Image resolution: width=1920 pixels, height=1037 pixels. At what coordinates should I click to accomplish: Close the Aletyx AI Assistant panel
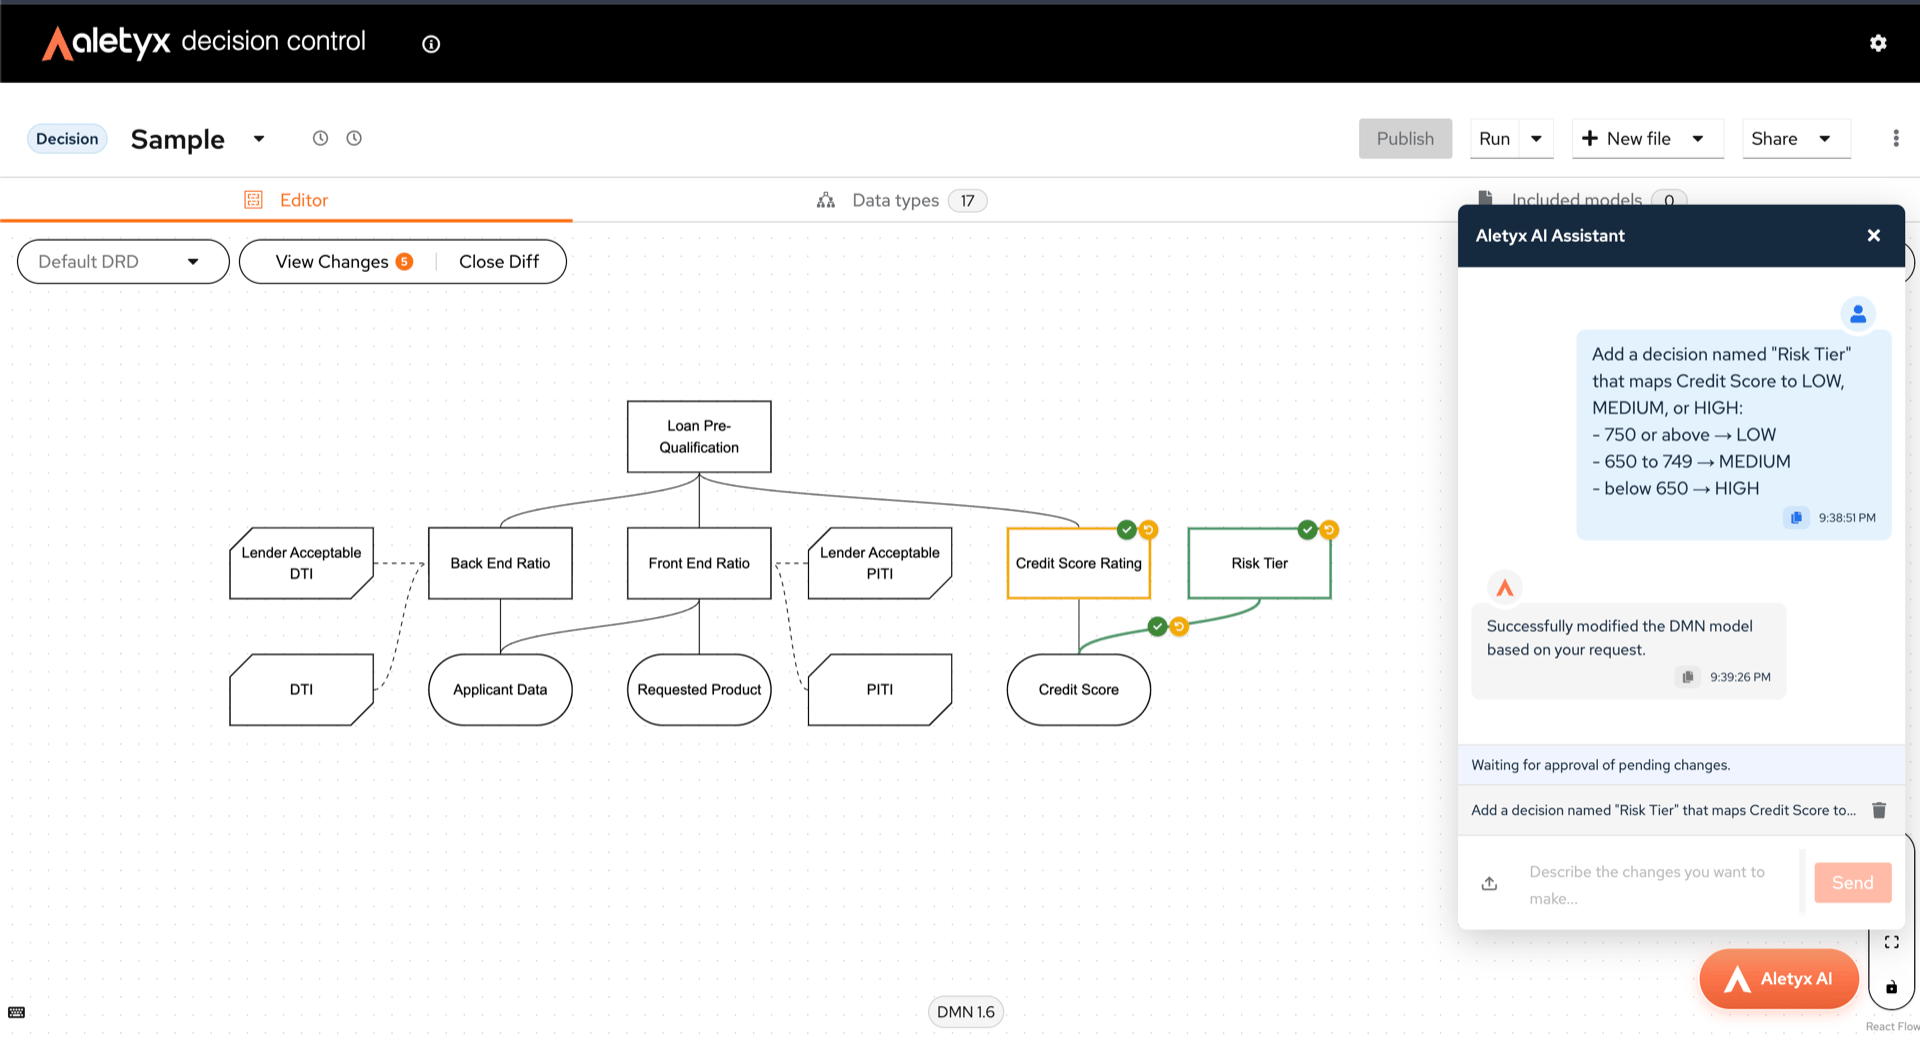pos(1873,235)
